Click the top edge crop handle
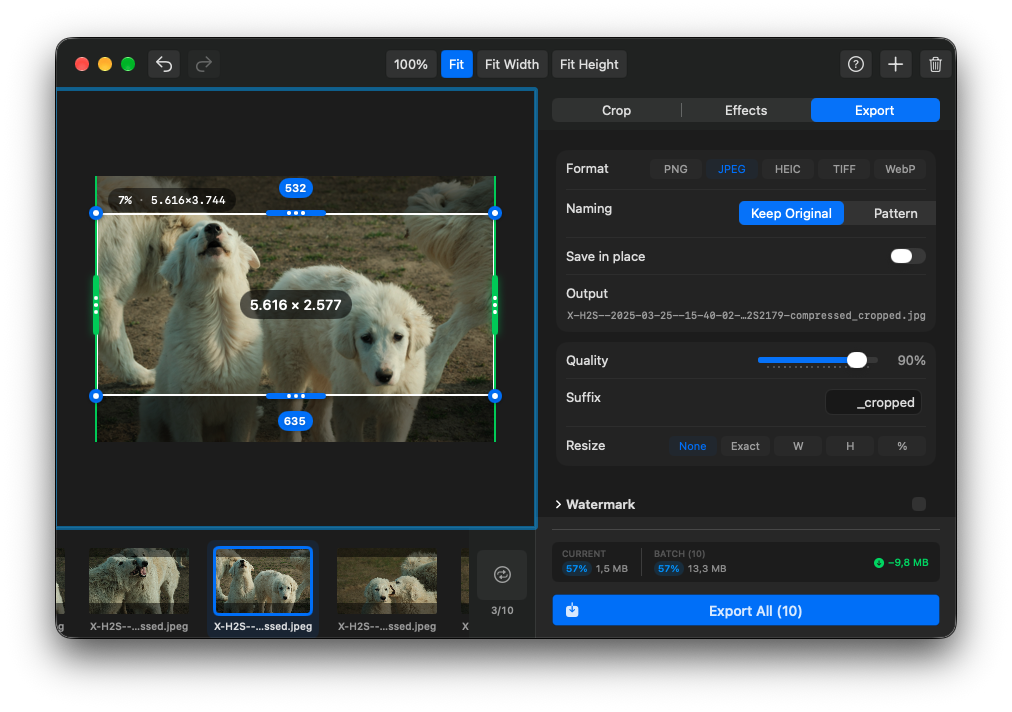 pyautogui.click(x=296, y=213)
